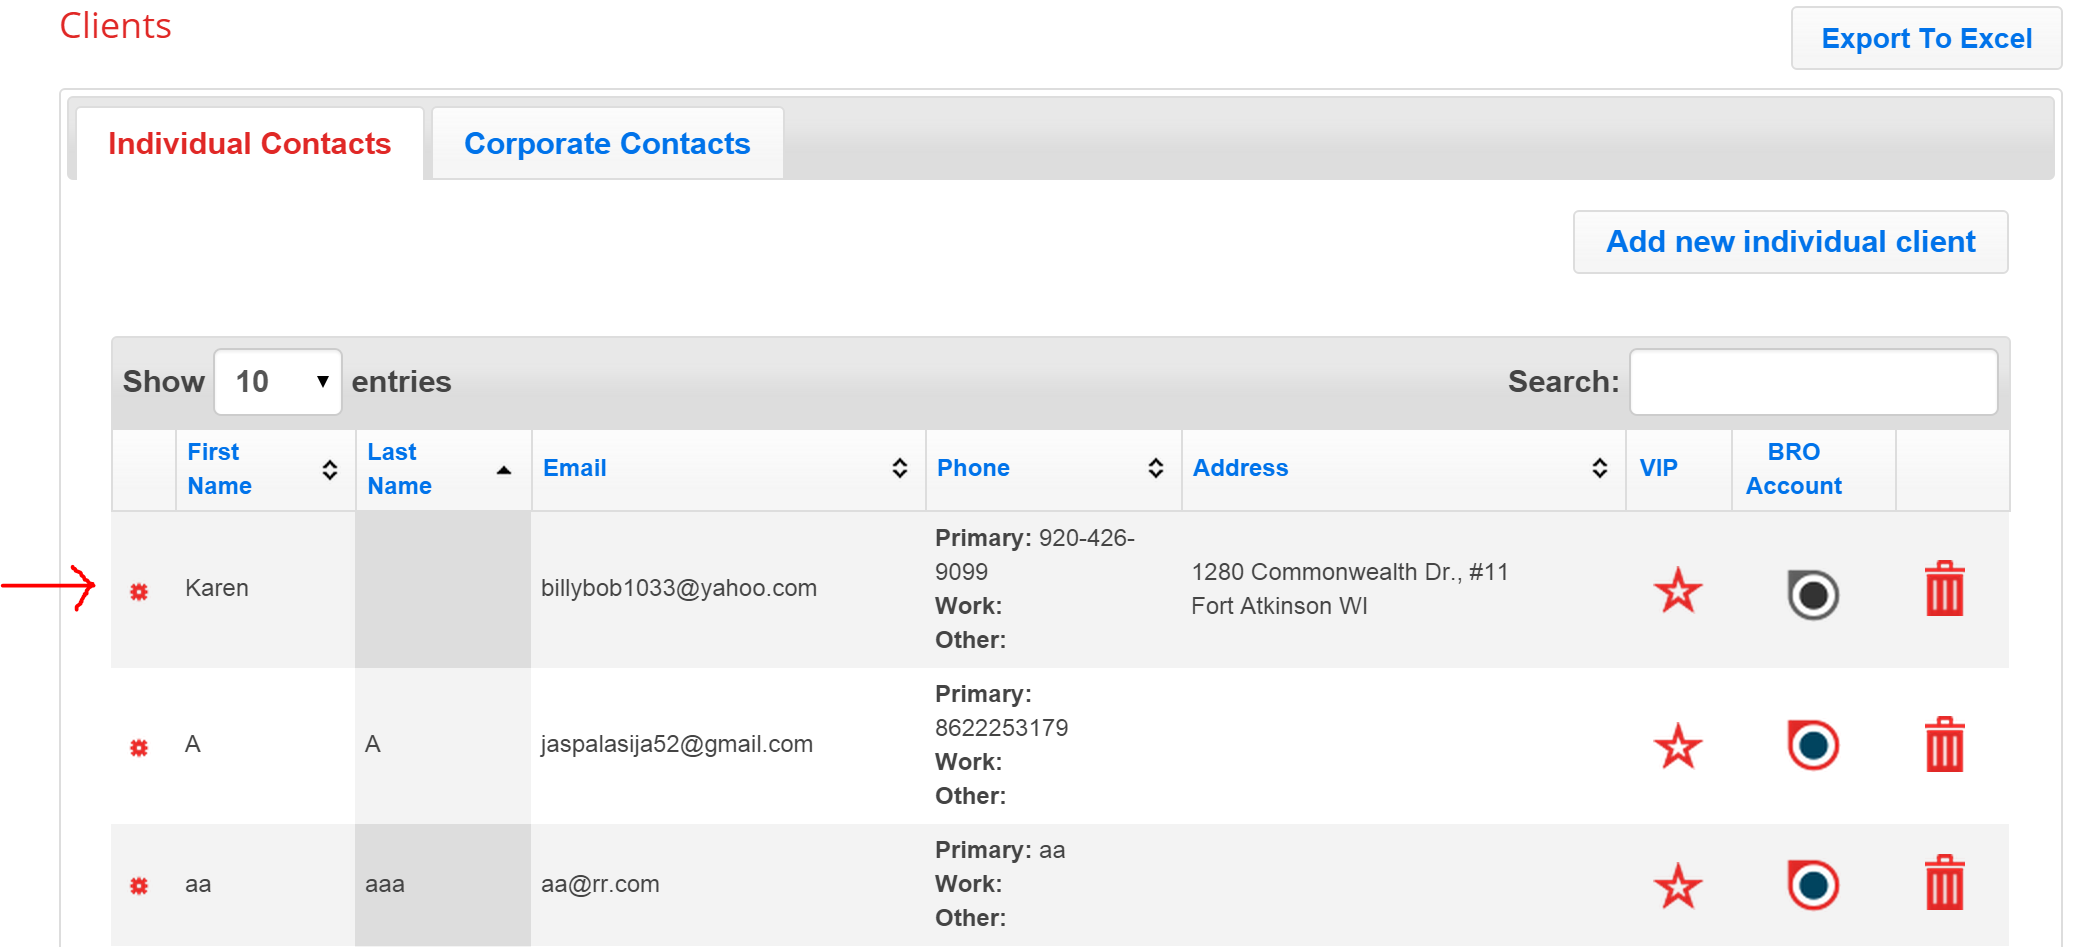Click the red gear icon beside Karen
The height and width of the screenshot is (947, 2091).
click(139, 592)
